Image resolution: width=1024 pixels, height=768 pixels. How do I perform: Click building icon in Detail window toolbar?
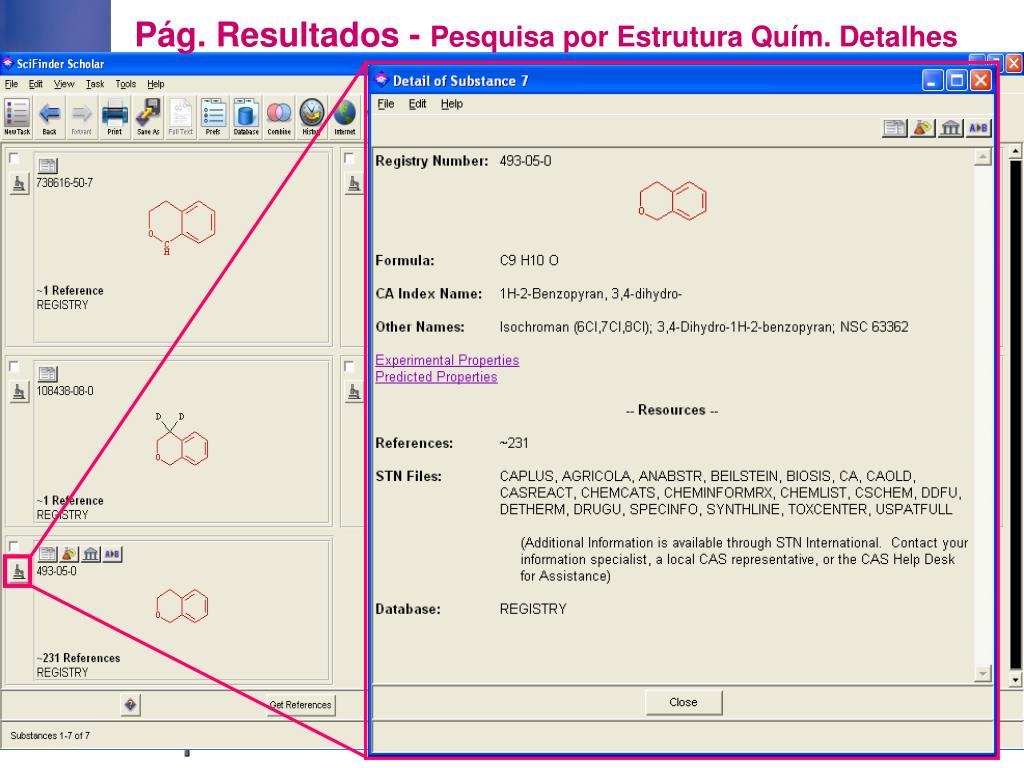tap(951, 128)
